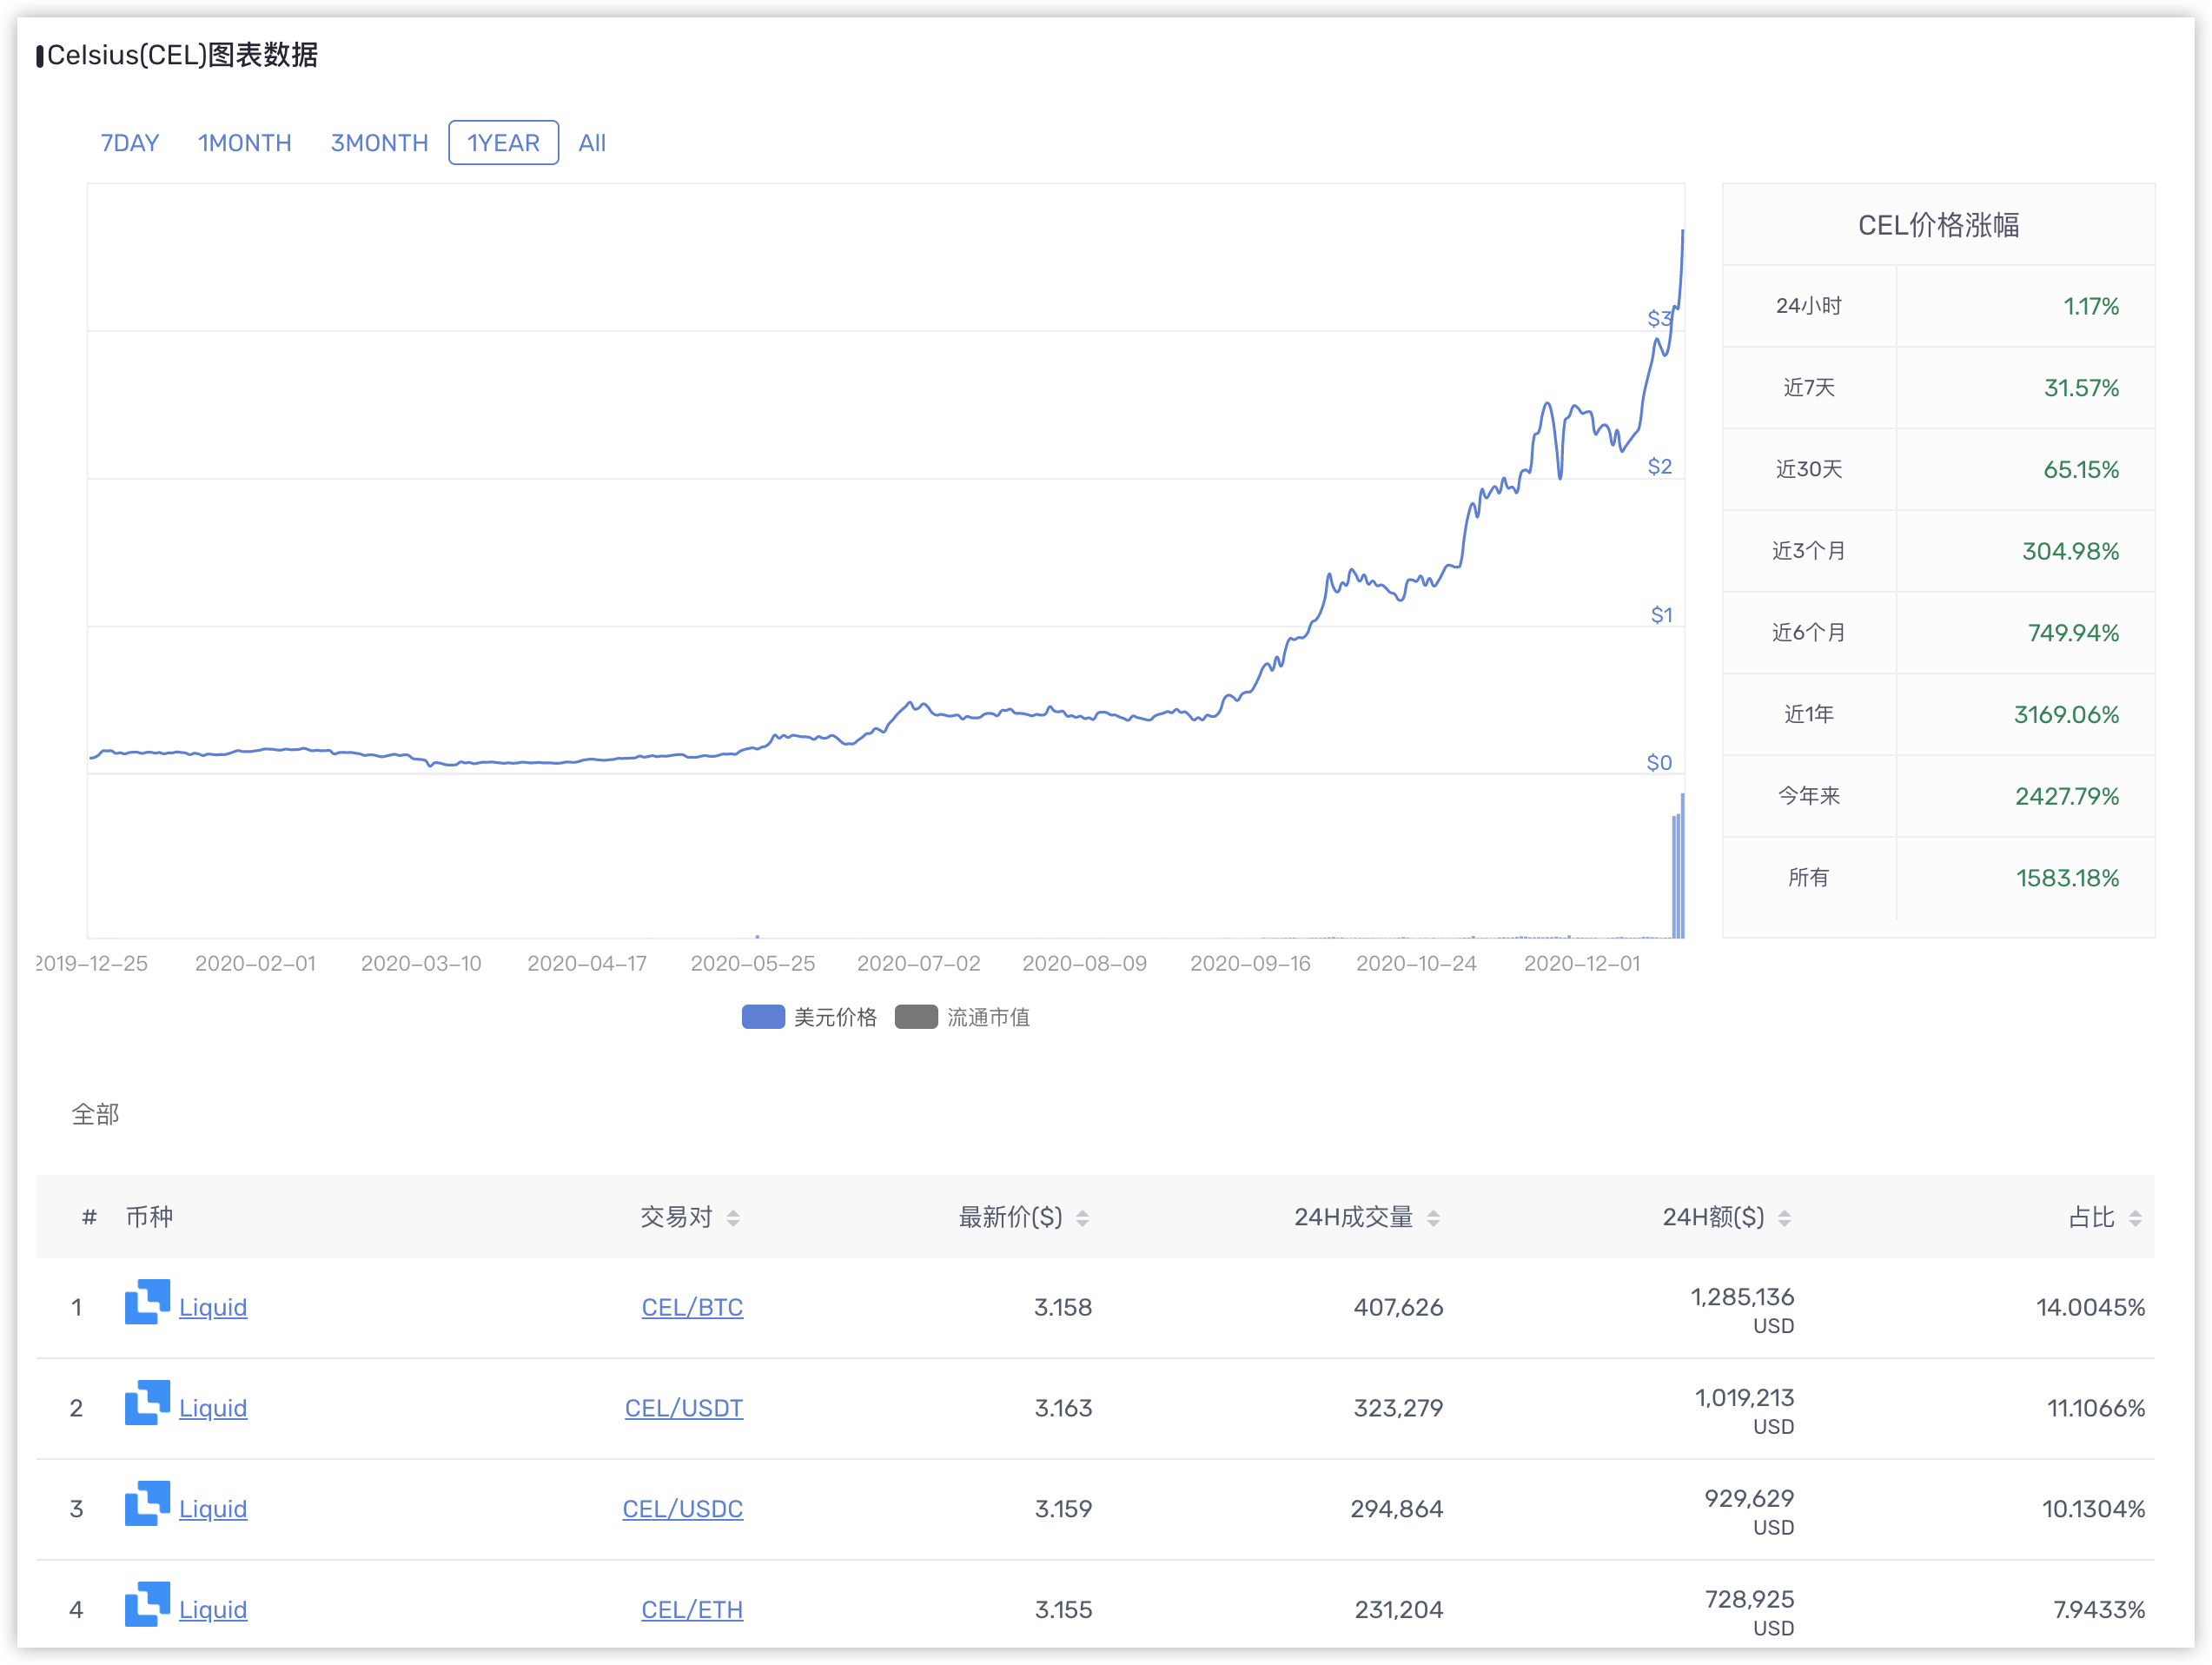Click share 7.9433% in CEL/ETH row
Screen dimensions: 2212x1665
[x=2099, y=1611]
